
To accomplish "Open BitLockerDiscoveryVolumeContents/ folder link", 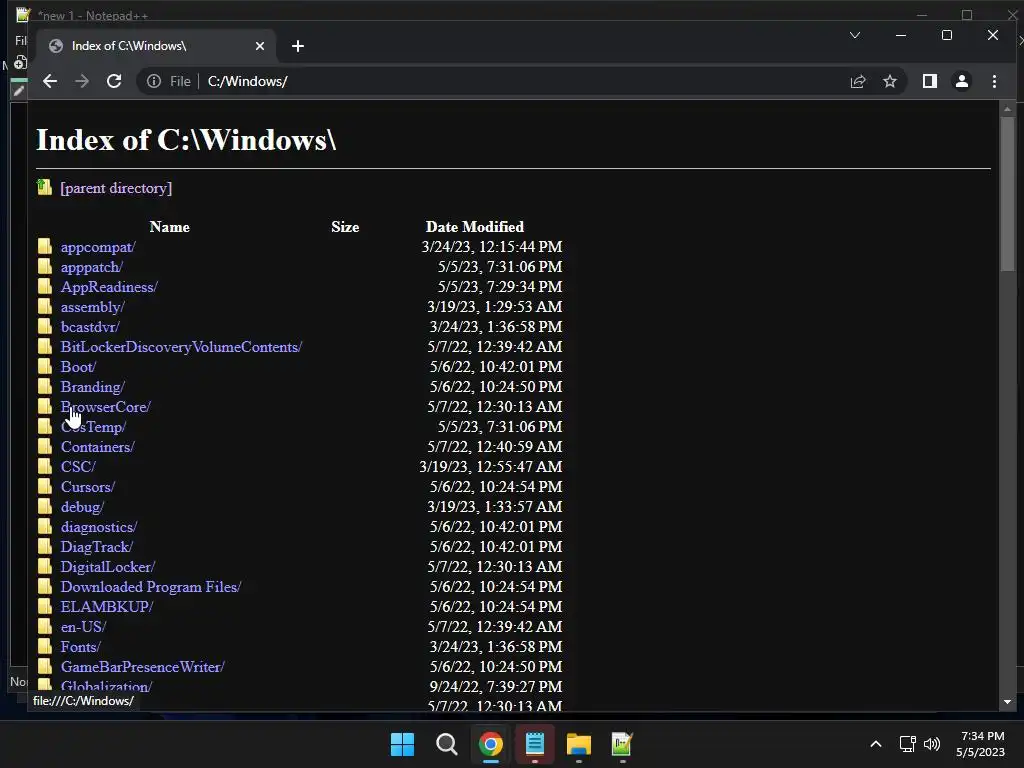I will pyautogui.click(x=181, y=347).
